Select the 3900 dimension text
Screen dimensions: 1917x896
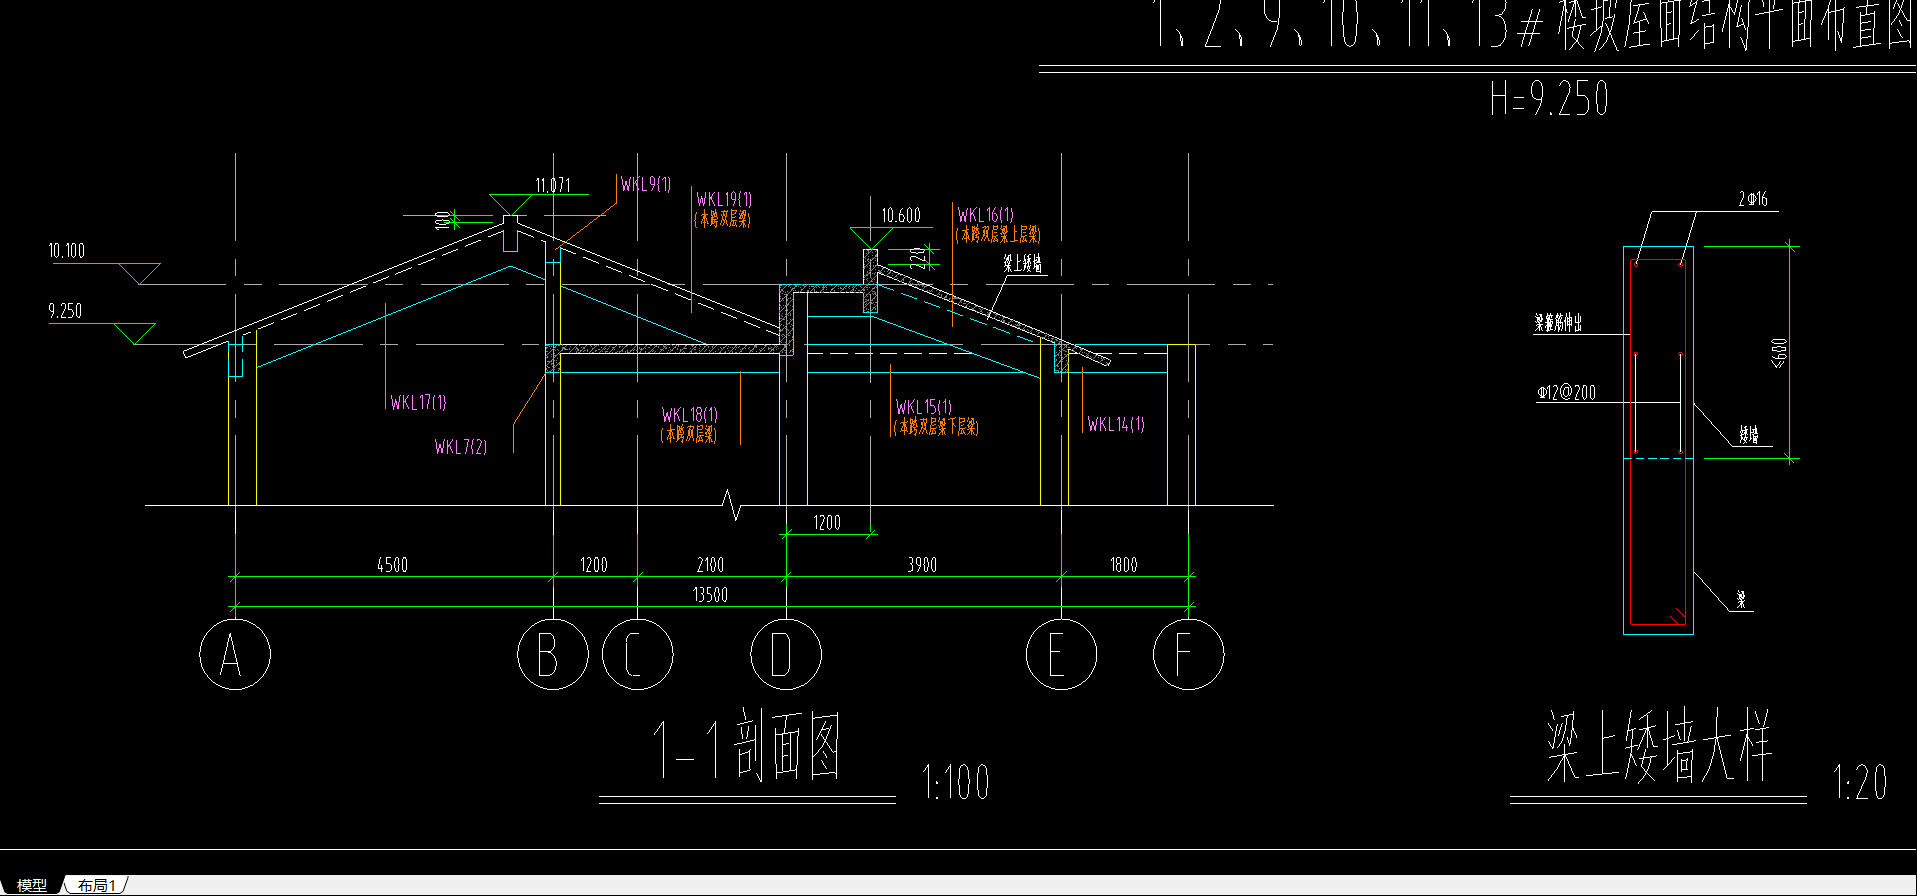point(922,565)
